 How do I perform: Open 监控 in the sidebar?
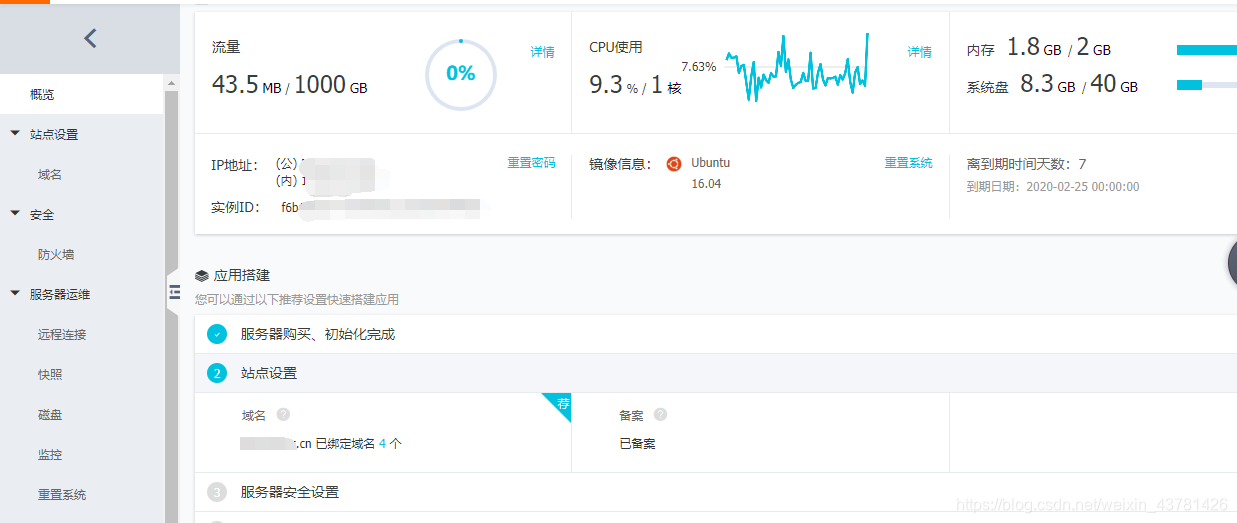[50, 455]
